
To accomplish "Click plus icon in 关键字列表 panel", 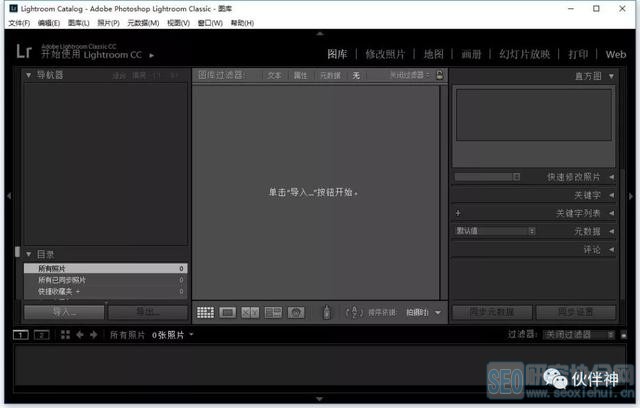I will pyautogui.click(x=458, y=213).
